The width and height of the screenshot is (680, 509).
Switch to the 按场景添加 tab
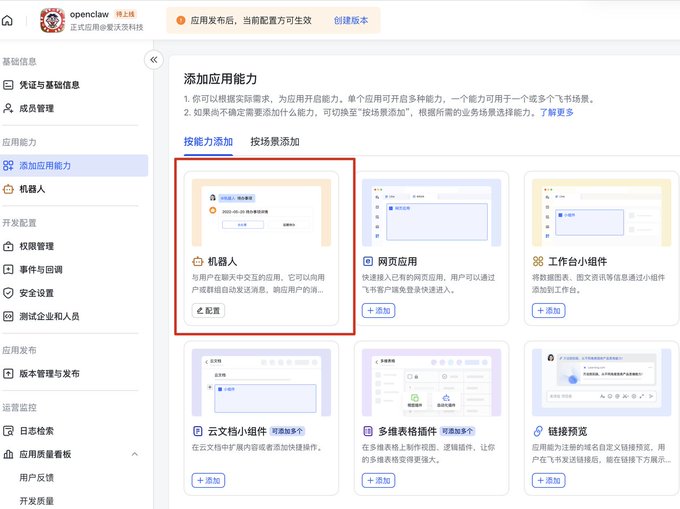click(x=275, y=142)
